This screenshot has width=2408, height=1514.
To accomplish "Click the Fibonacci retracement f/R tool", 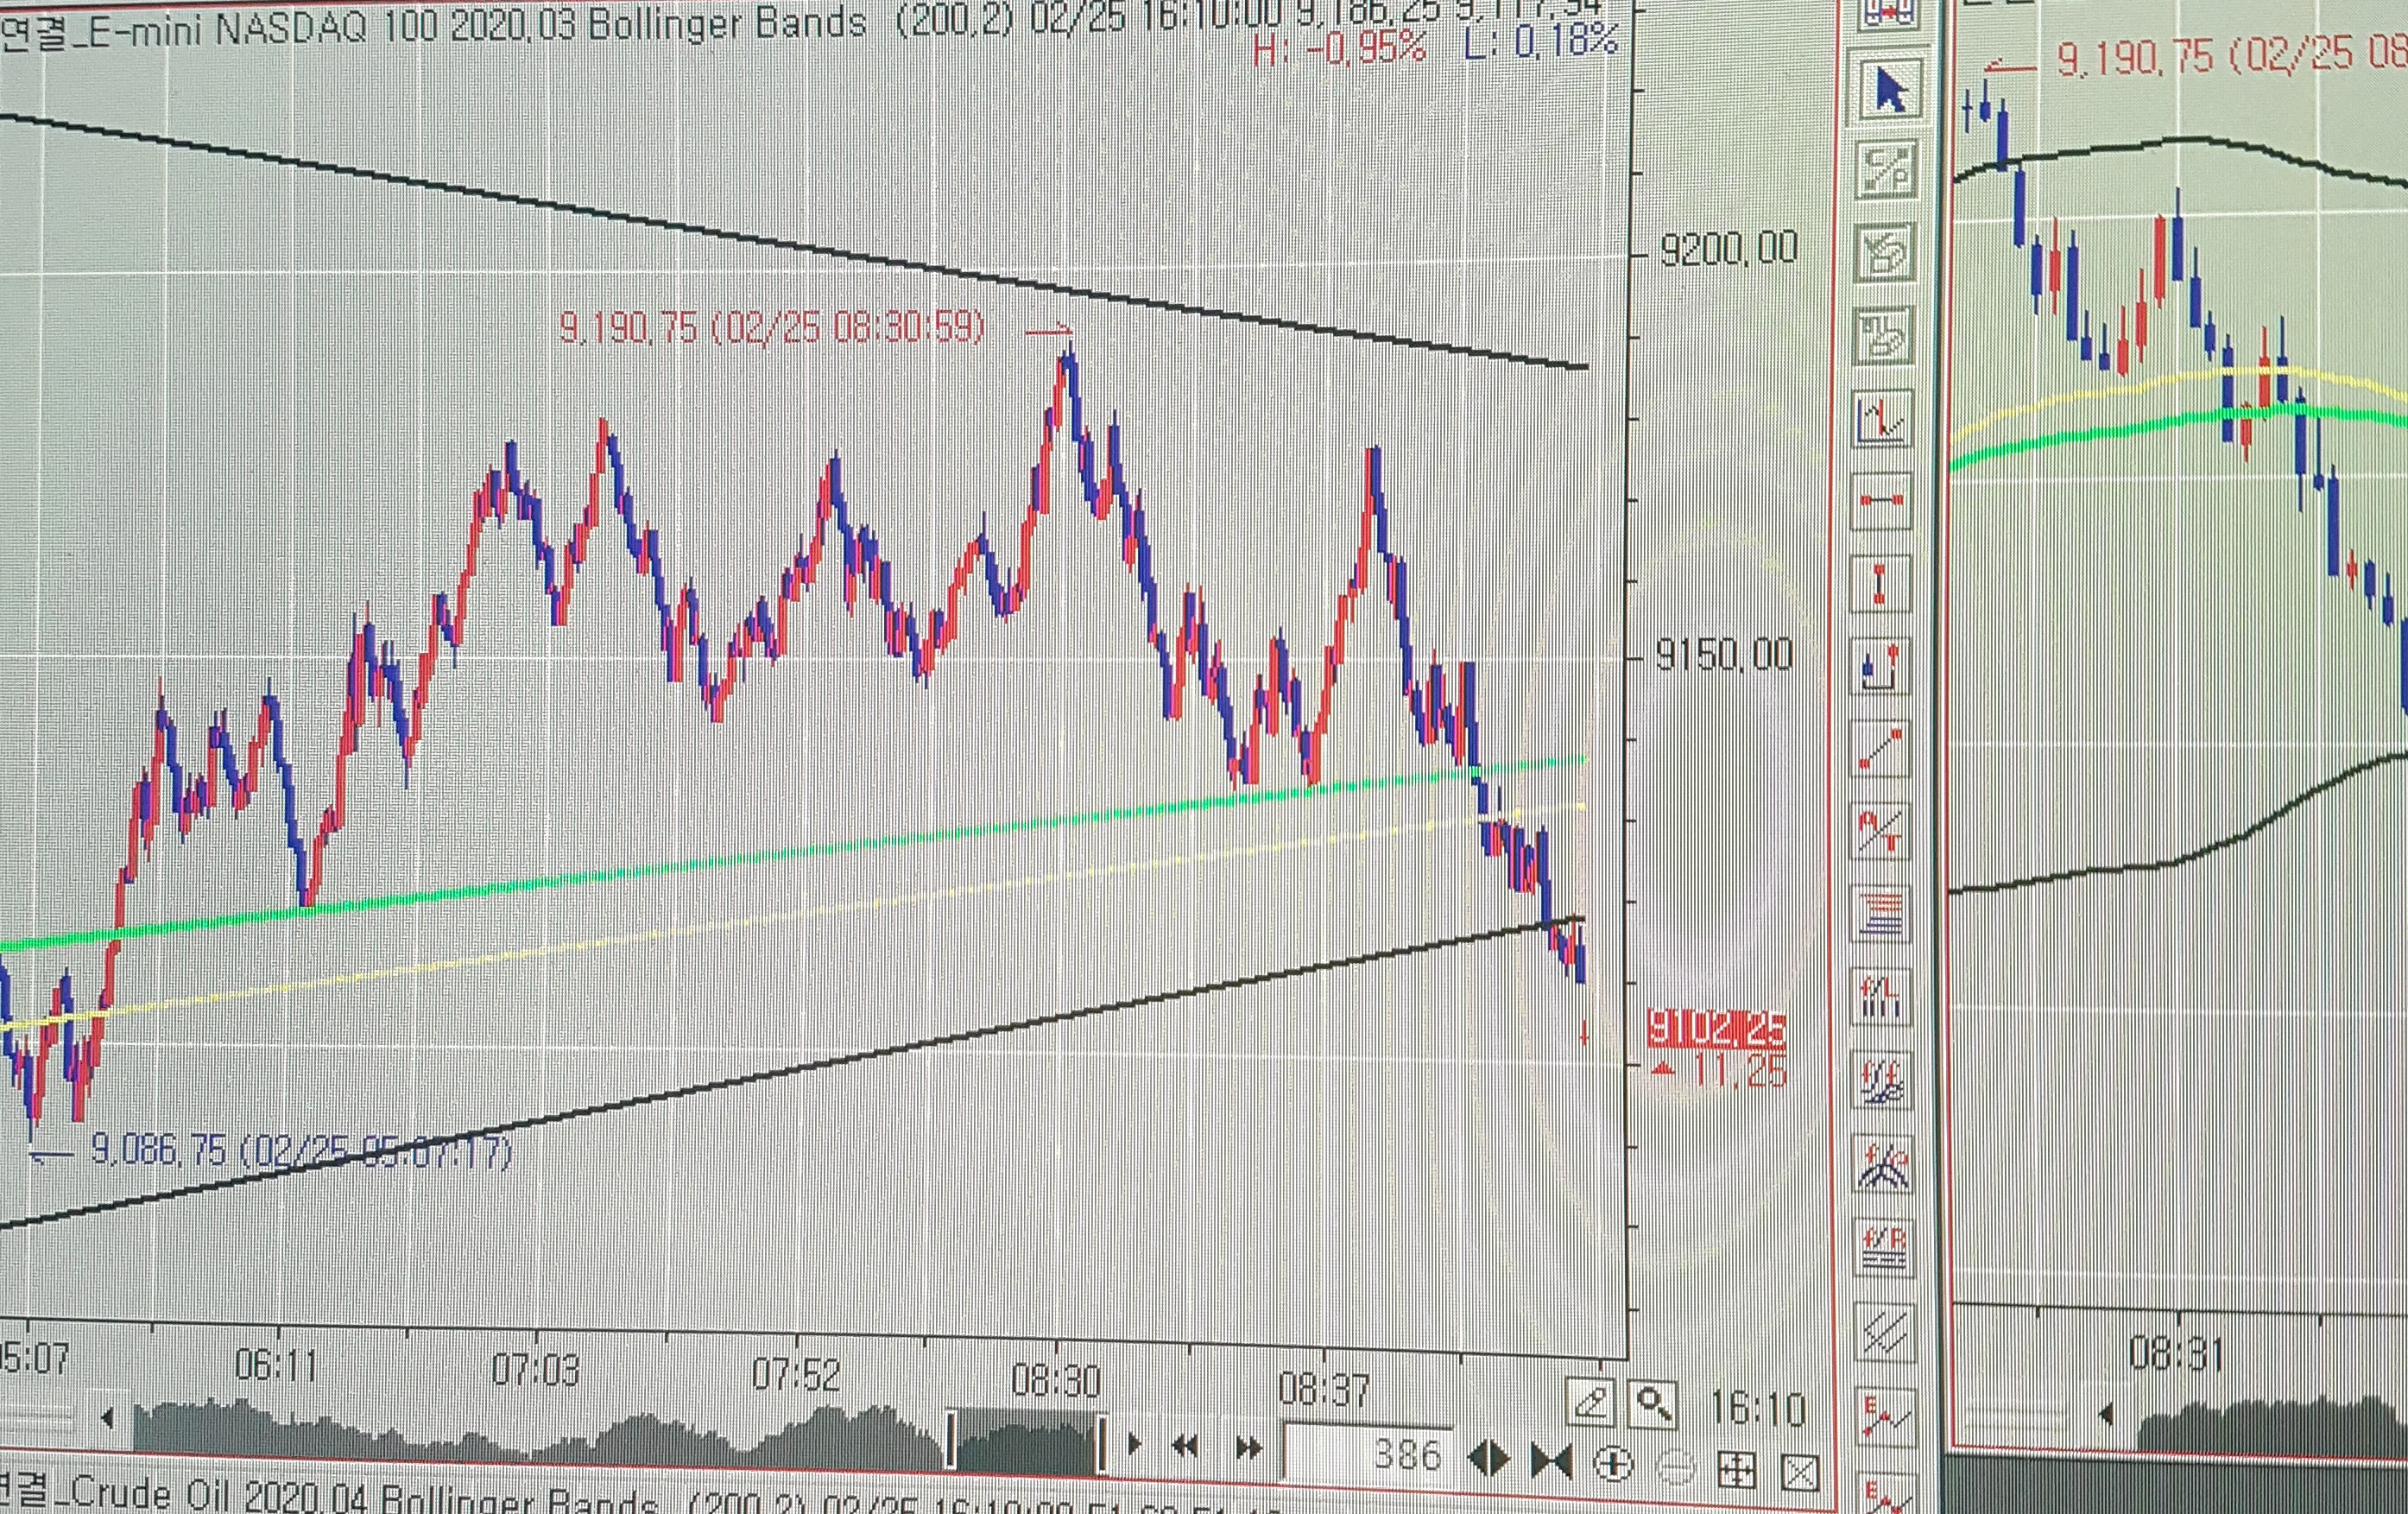I will tap(1884, 1247).
